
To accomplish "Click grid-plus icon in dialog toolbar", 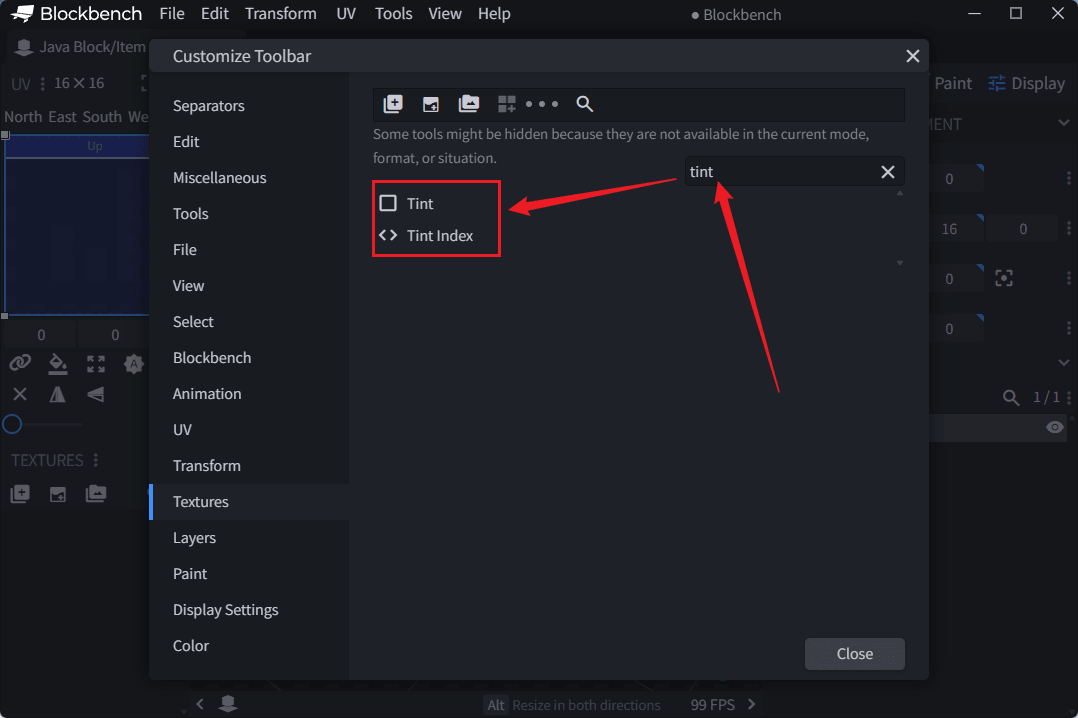I will click(507, 104).
